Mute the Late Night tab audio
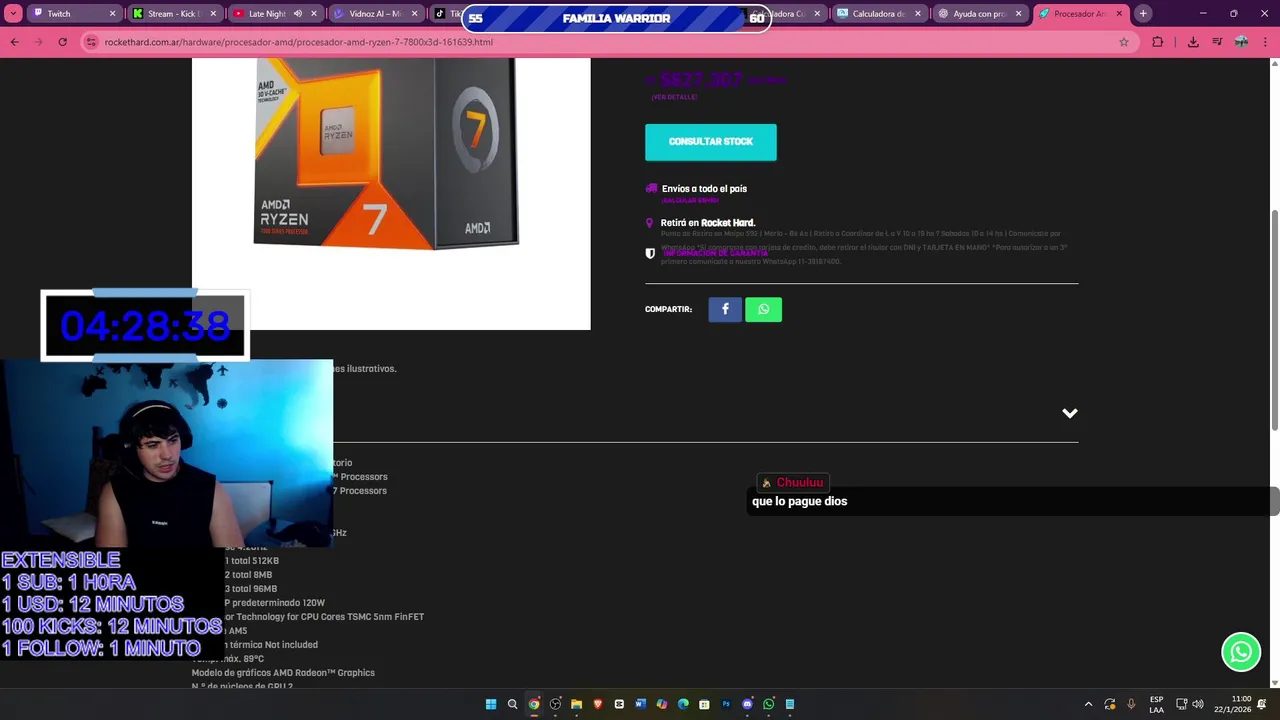 pyautogui.click(x=298, y=14)
